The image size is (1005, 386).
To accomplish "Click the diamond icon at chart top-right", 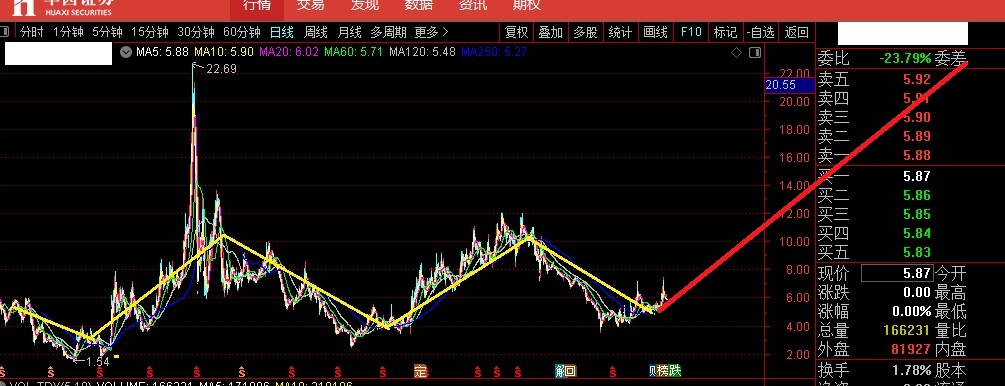I will click(736, 52).
